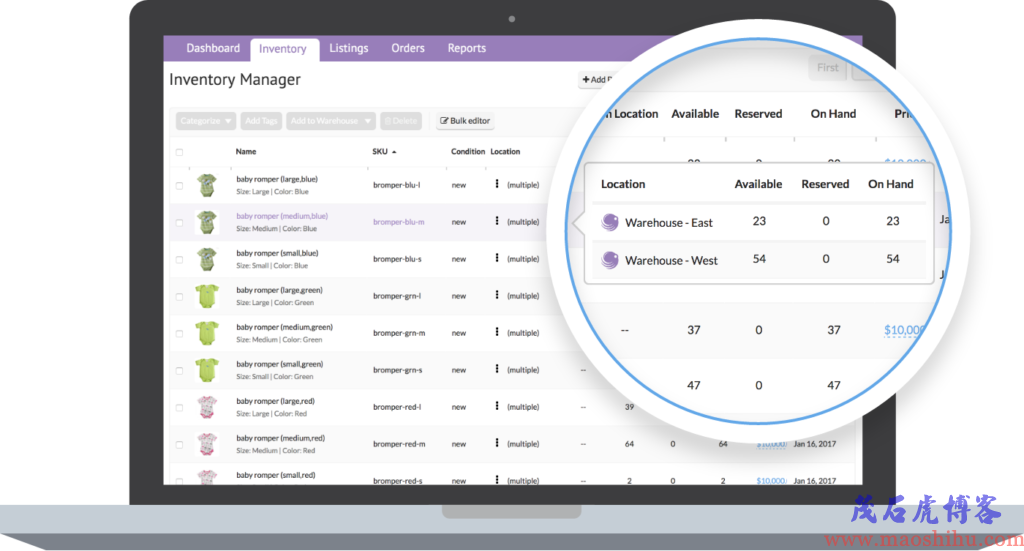Open location details dots for bromper-grn-m
1024x551 pixels.
[497, 332]
